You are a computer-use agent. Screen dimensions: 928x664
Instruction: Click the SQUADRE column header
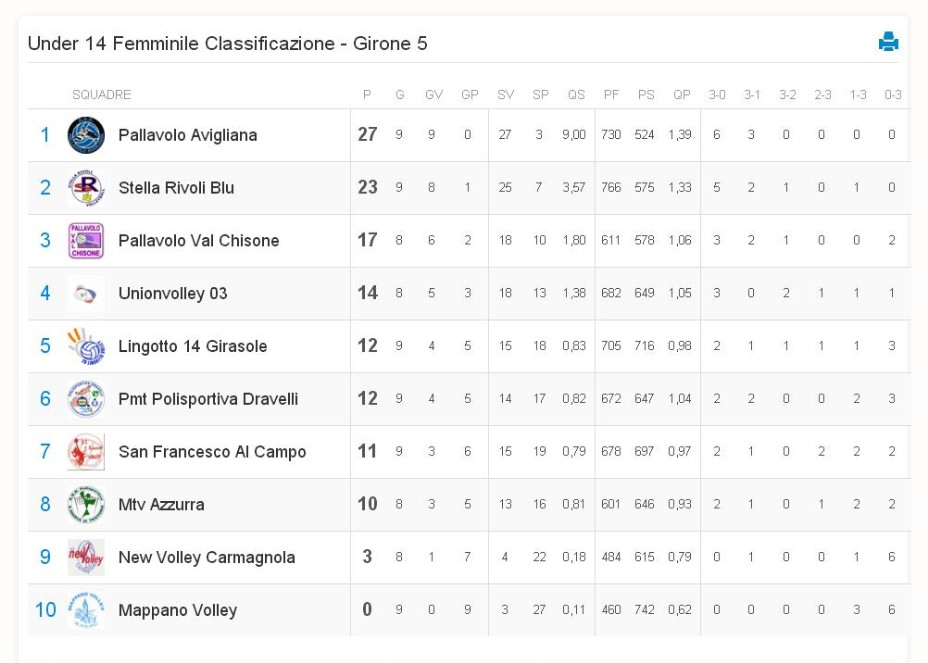coord(101,95)
